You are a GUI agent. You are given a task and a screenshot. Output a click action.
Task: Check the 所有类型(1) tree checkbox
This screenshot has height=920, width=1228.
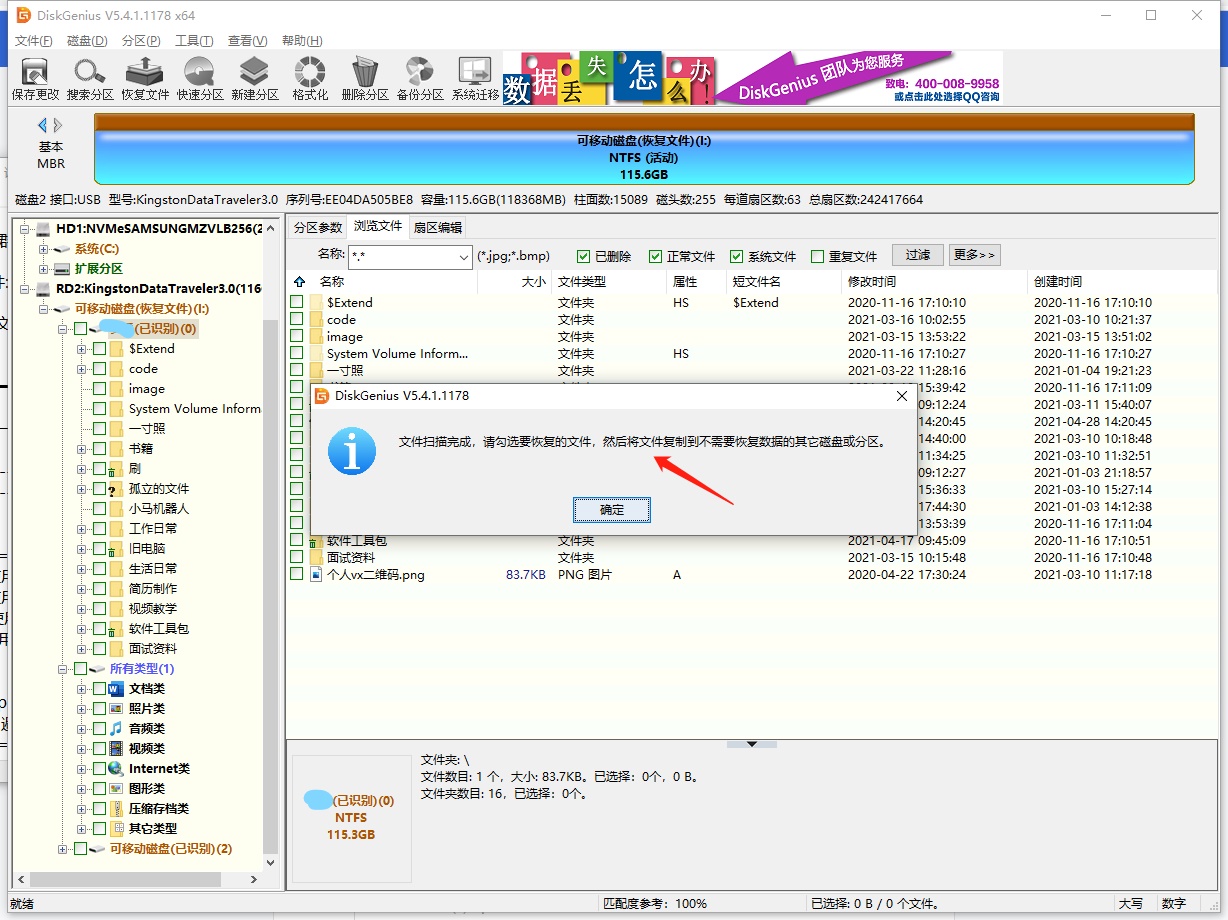coord(80,669)
